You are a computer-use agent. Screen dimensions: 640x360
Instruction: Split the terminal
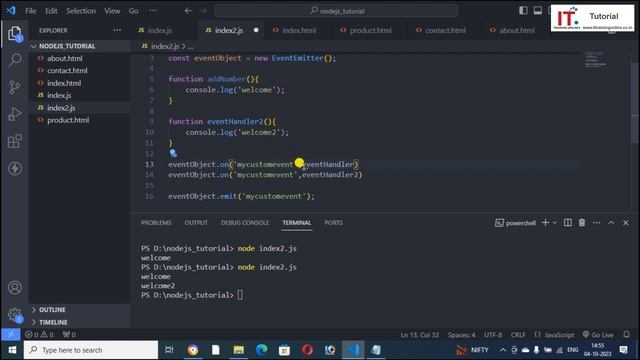click(x=568, y=222)
